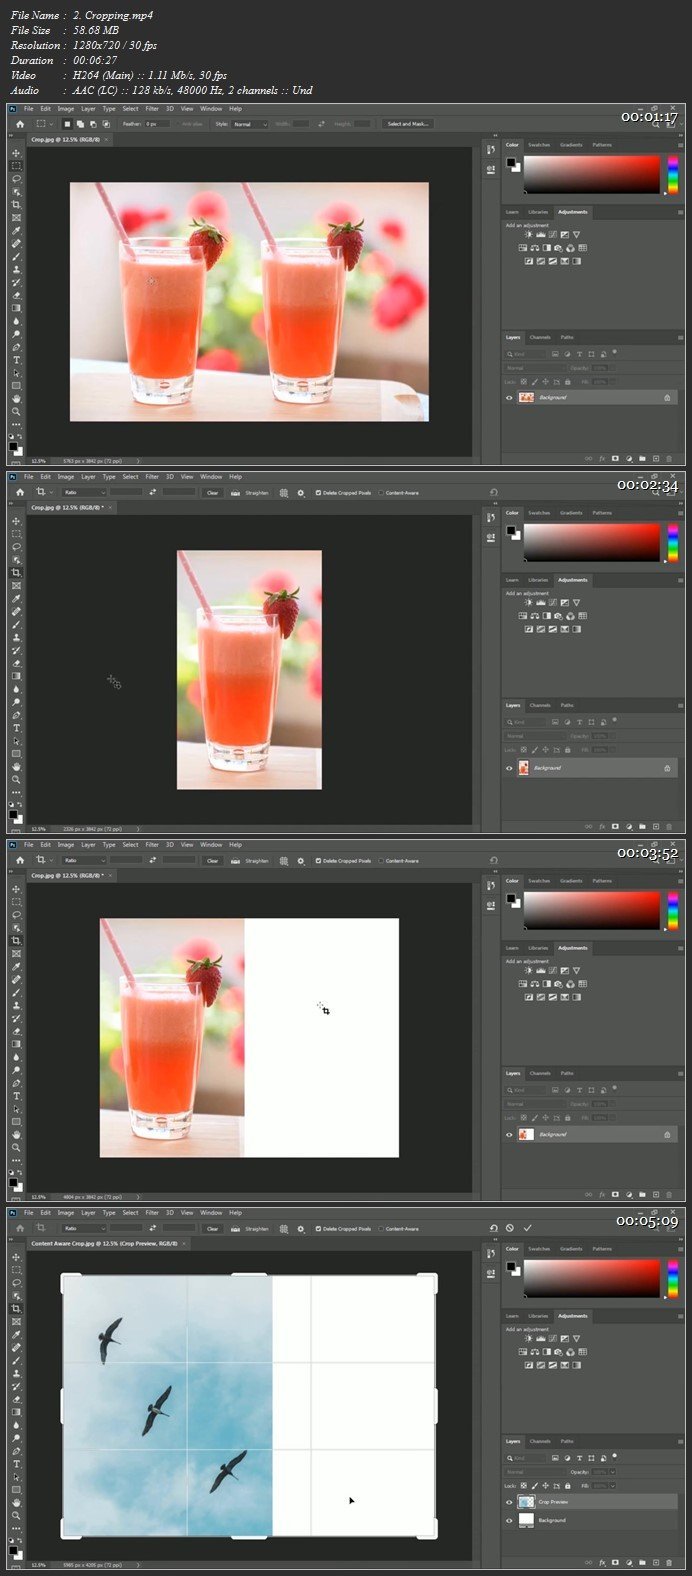Screen dimensions: 692x1576
Task: Create a new layer in the 00:05:09 frame
Action: click(x=656, y=1563)
